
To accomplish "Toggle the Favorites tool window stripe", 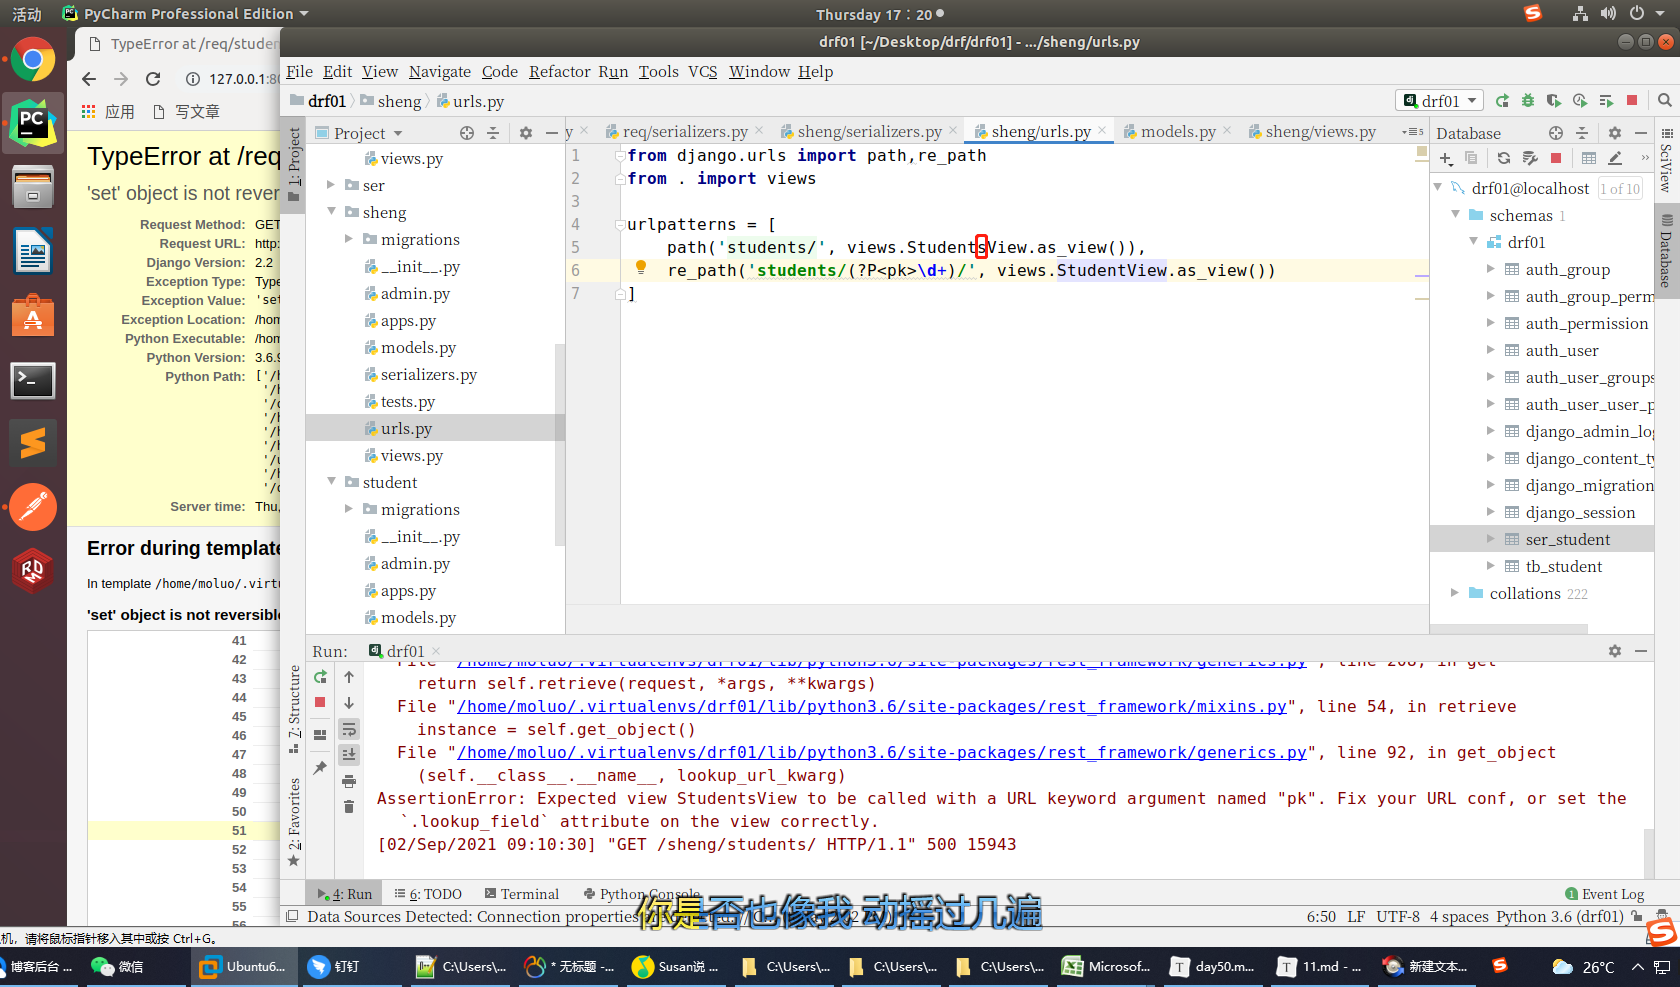I will tap(294, 821).
